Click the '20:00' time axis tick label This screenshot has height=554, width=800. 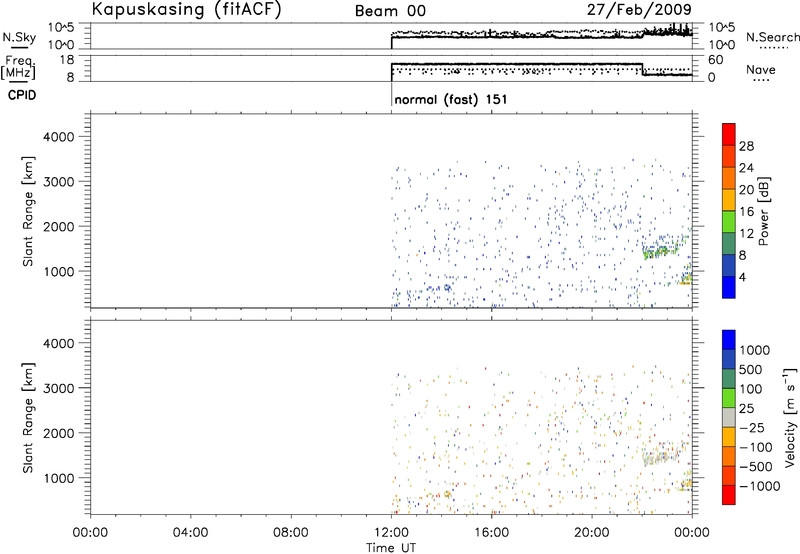point(592,533)
